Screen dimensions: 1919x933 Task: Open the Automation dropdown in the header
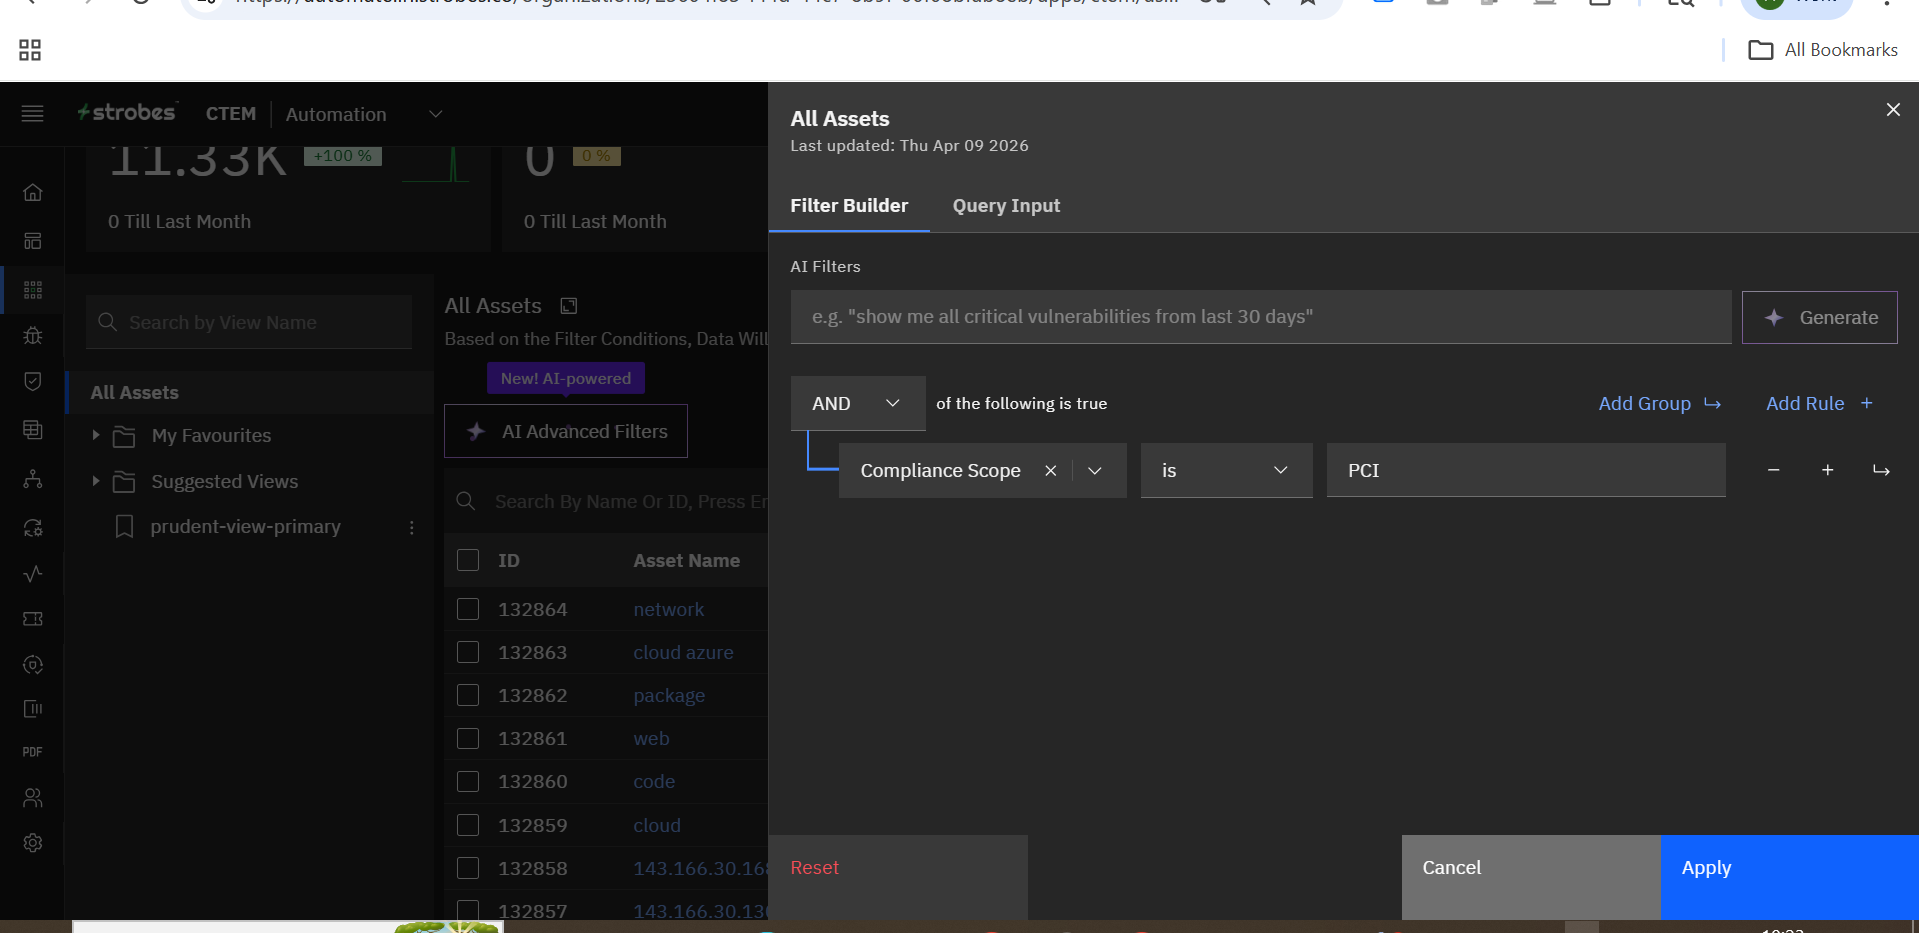click(364, 114)
